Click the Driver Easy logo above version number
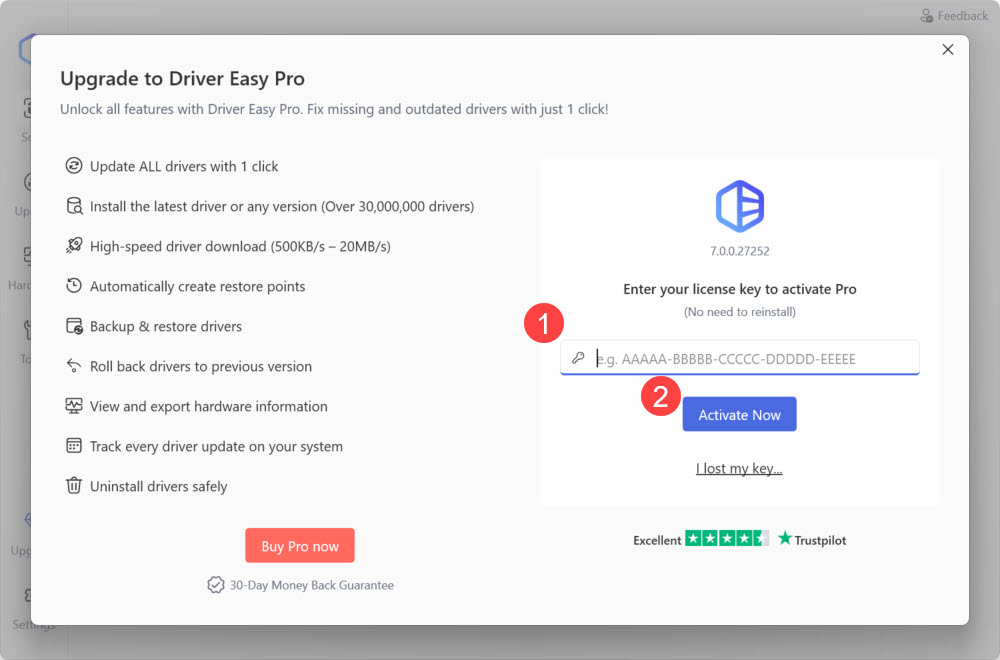The image size is (1000, 660). (x=739, y=207)
